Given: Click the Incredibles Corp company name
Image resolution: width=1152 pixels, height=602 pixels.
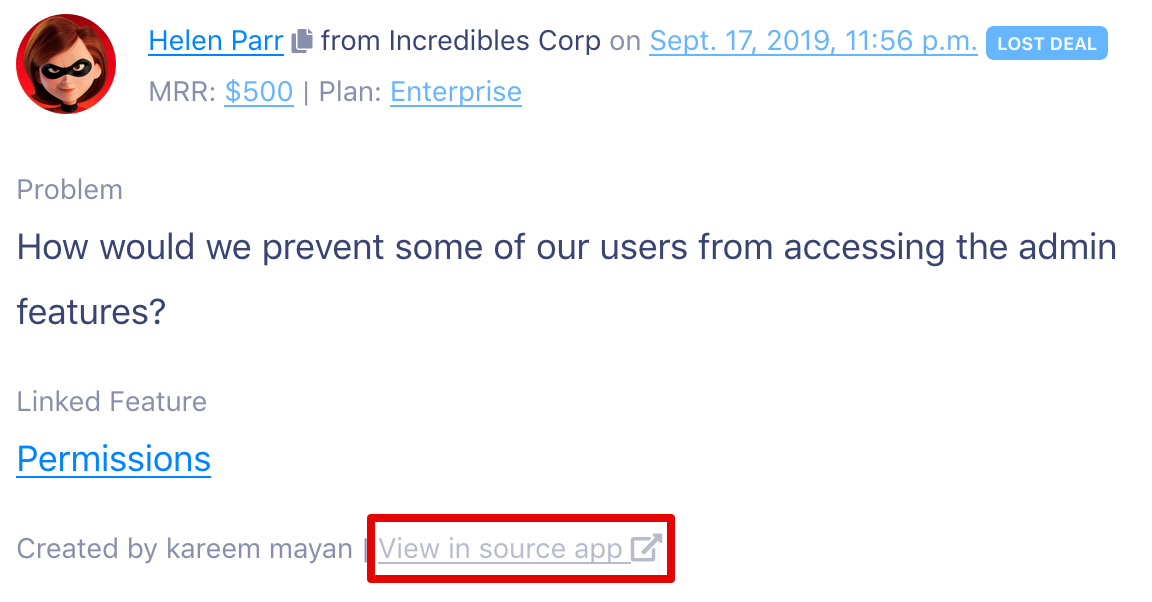Looking at the screenshot, I should click(x=494, y=41).
